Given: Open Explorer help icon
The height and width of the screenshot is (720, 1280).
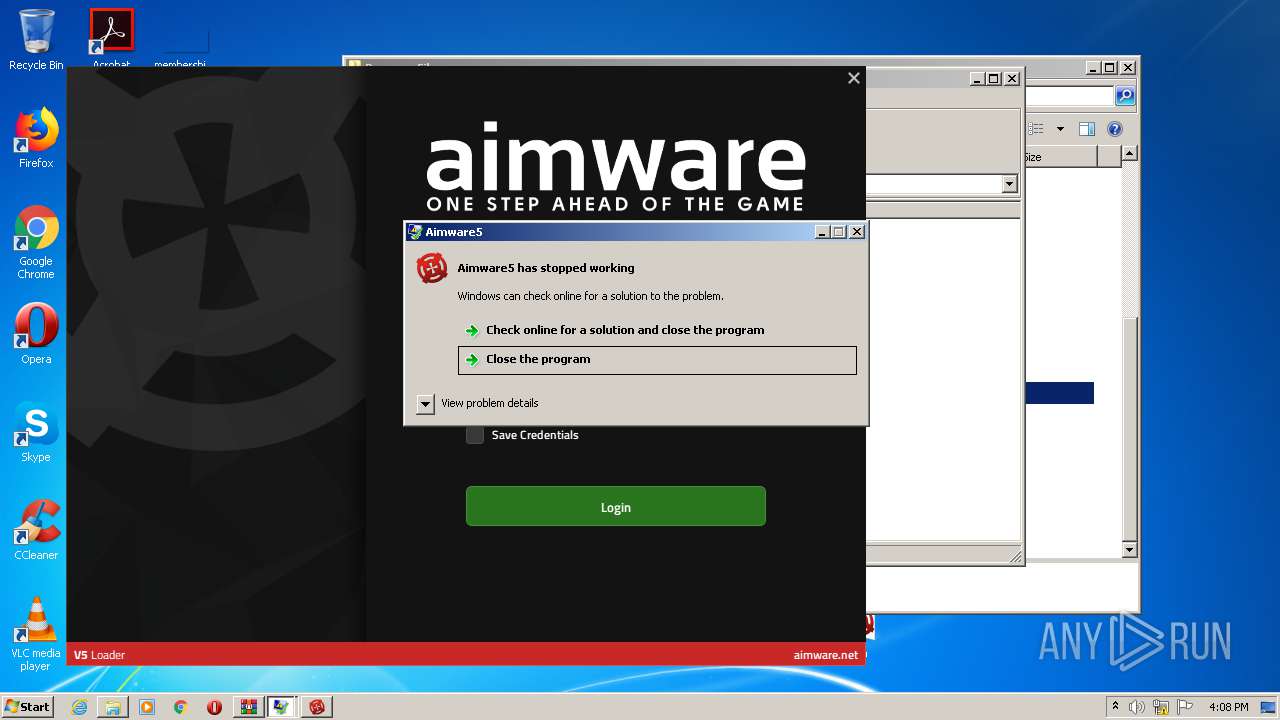Looking at the screenshot, I should click(1115, 129).
